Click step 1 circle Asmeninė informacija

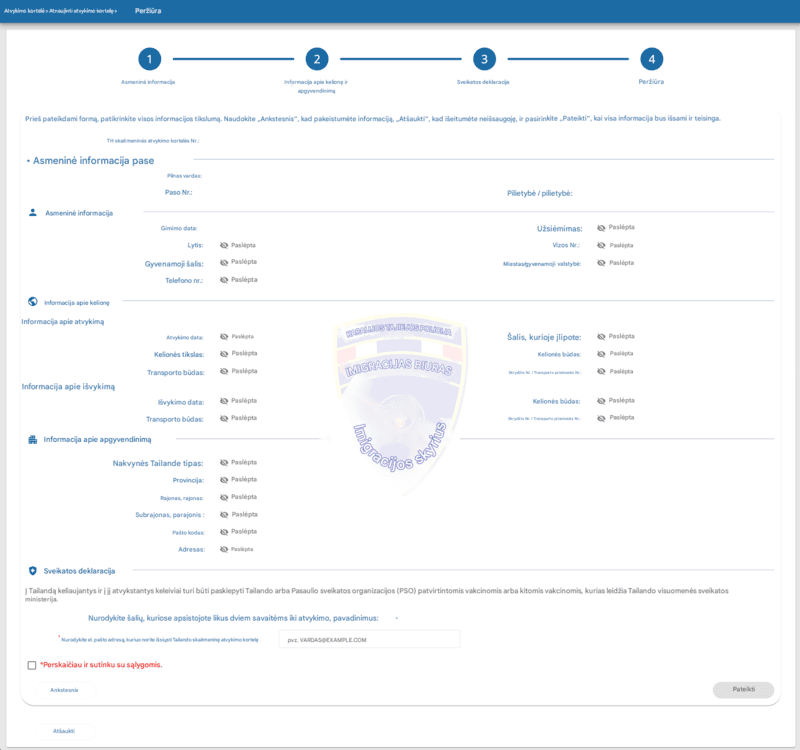click(149, 59)
